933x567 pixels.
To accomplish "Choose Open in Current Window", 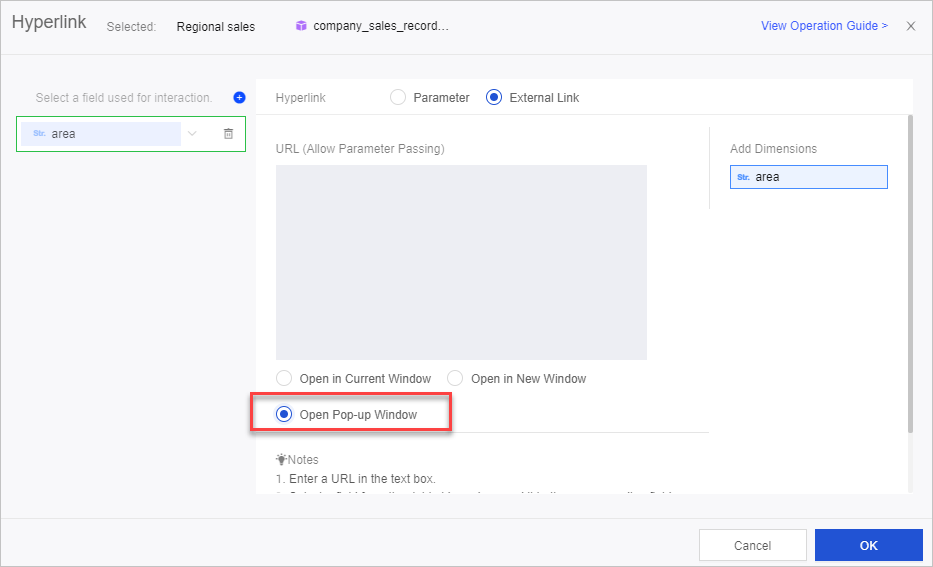I will tap(284, 379).
